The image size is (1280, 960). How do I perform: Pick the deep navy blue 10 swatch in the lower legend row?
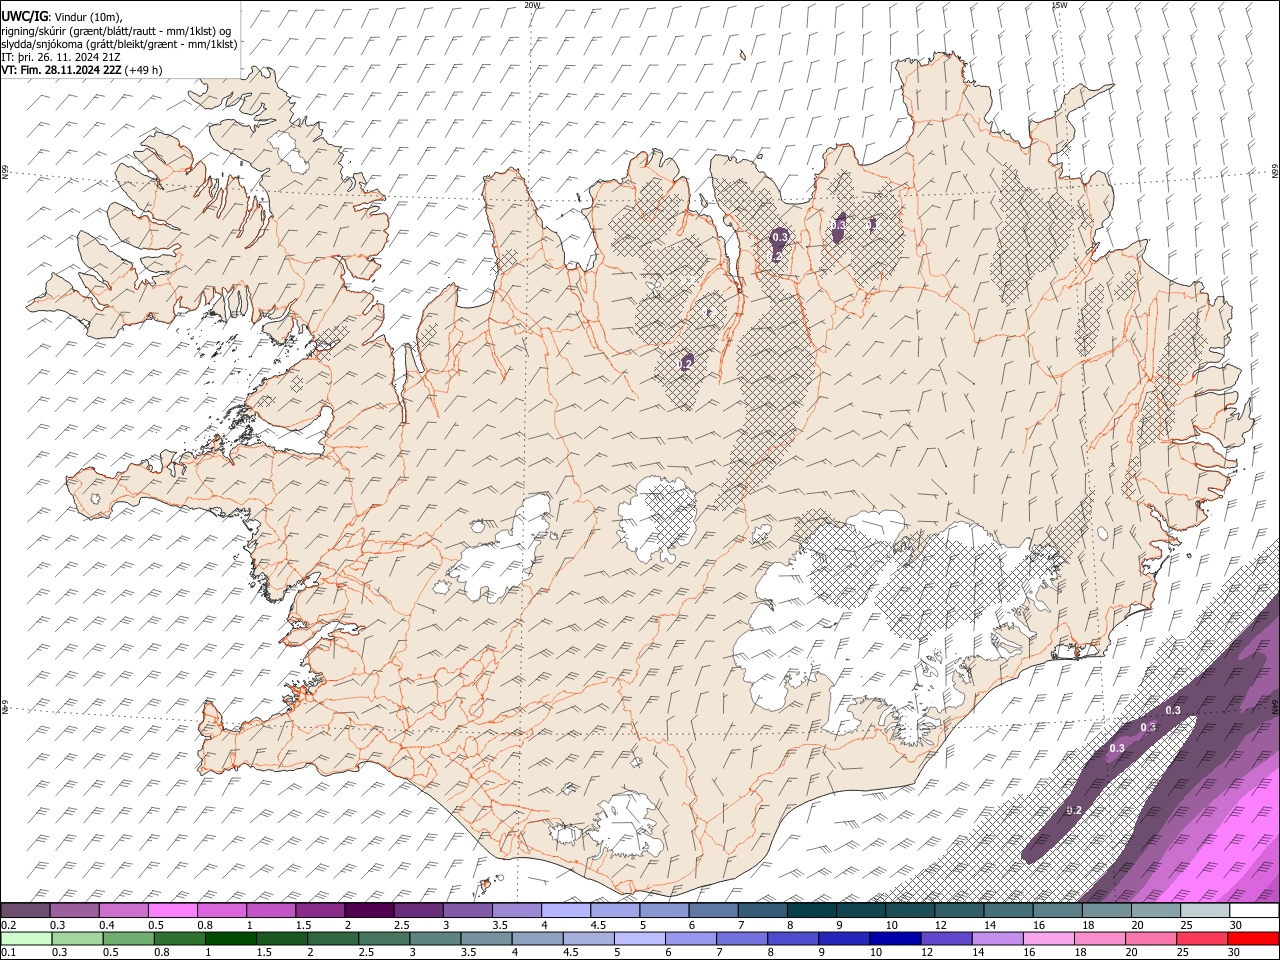click(894, 938)
